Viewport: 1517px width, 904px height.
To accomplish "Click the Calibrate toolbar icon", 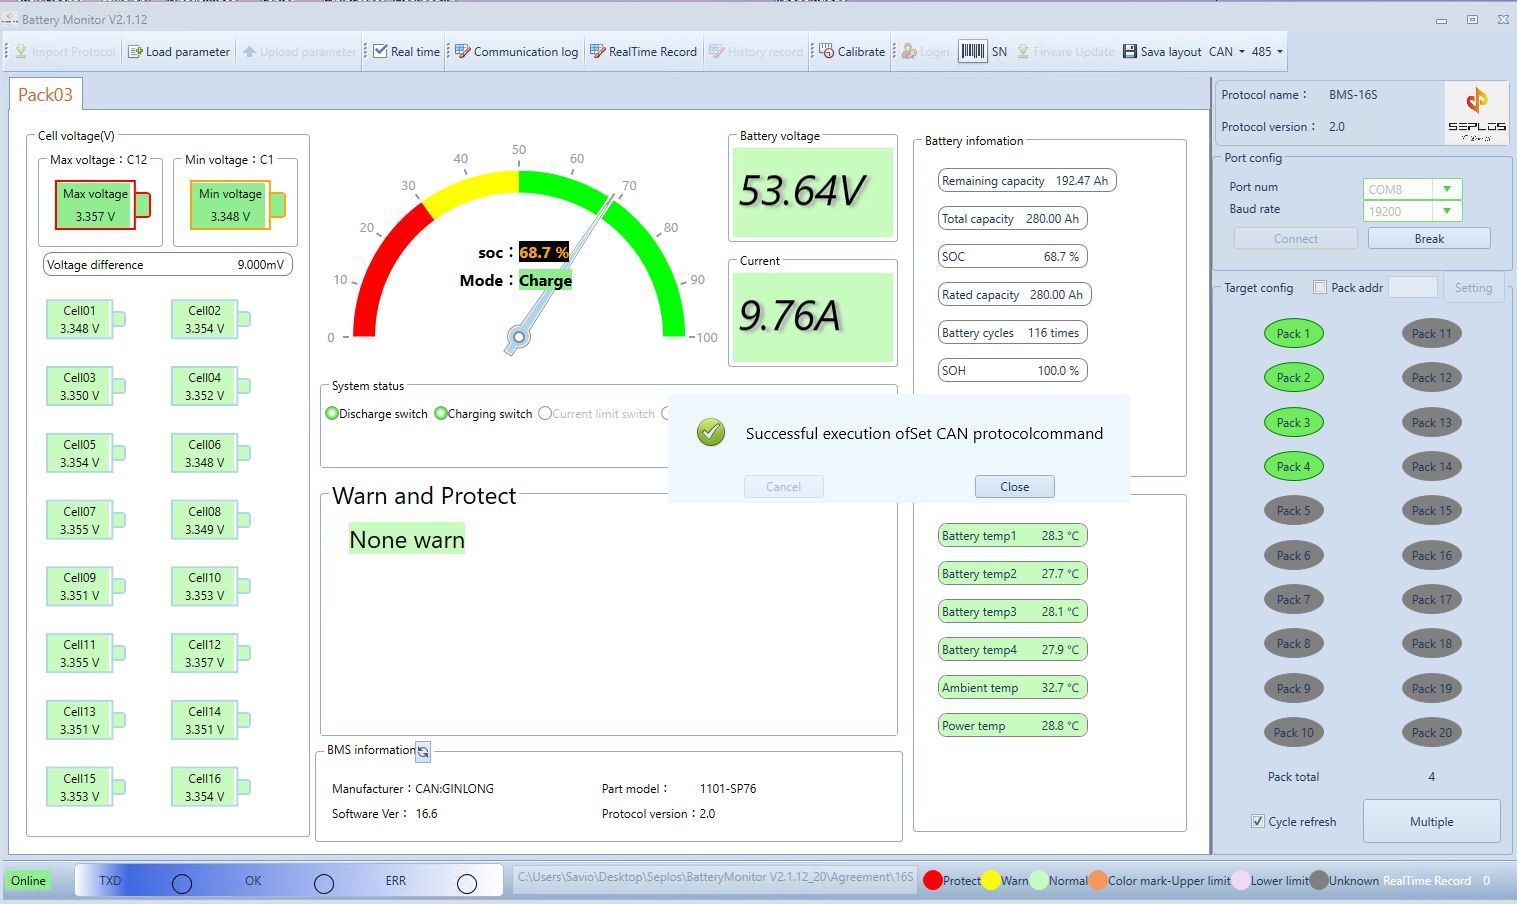I will (827, 52).
